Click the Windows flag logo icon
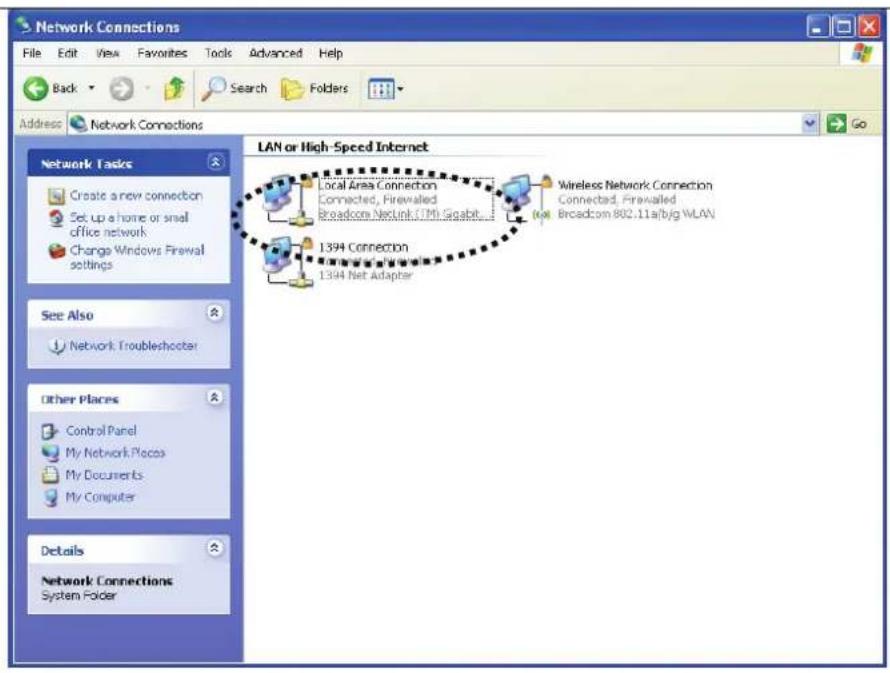Viewport: 890px width, 673px height. click(862, 53)
